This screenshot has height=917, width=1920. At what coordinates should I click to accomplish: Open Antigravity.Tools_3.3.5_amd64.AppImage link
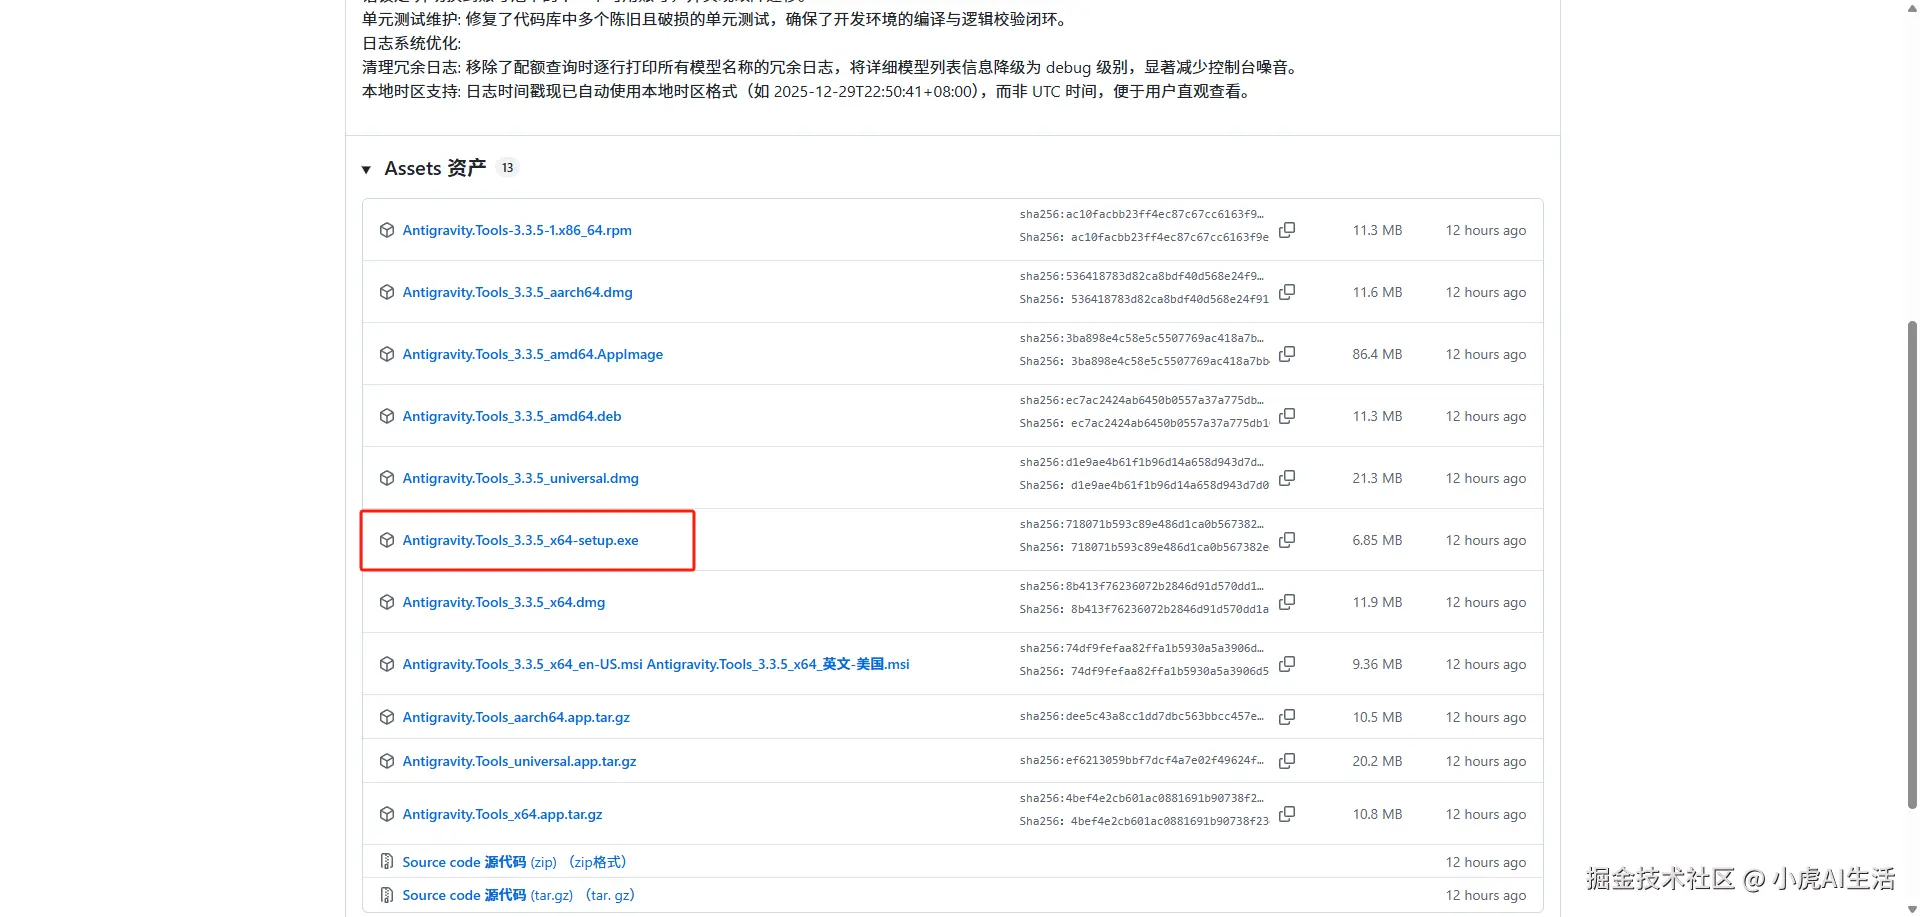click(533, 354)
